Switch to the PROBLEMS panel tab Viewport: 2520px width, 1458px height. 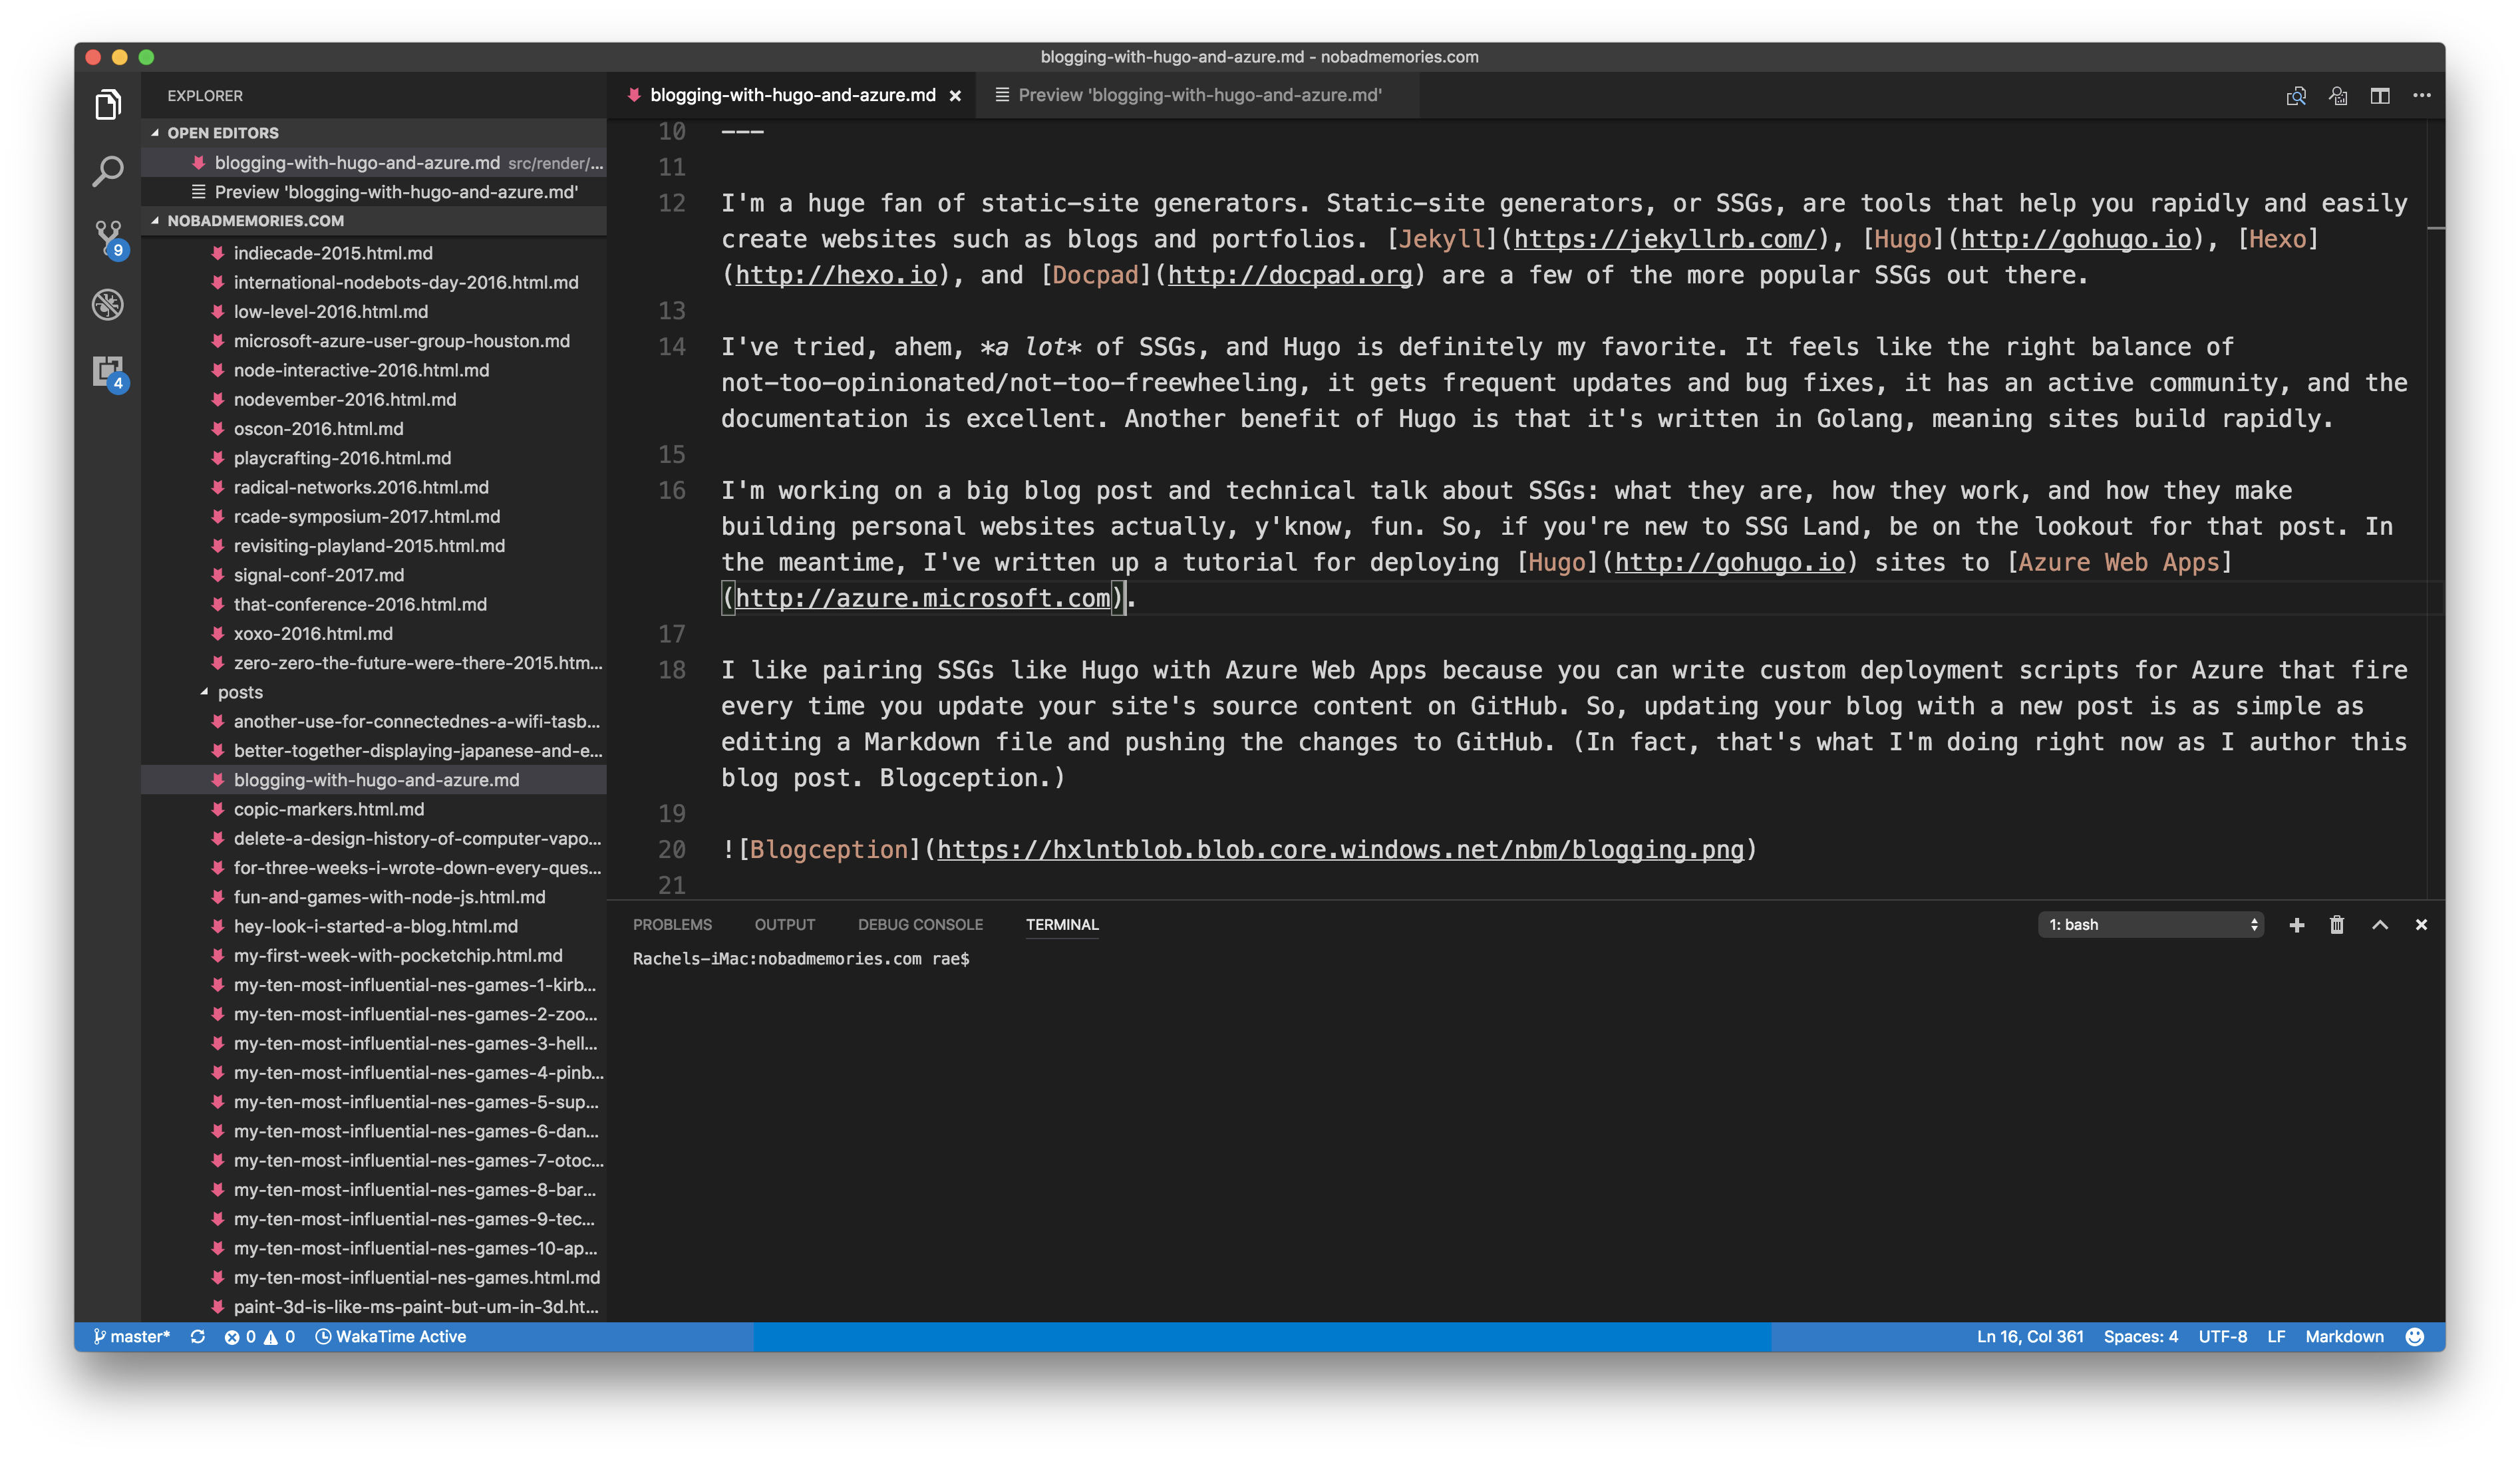click(x=672, y=925)
